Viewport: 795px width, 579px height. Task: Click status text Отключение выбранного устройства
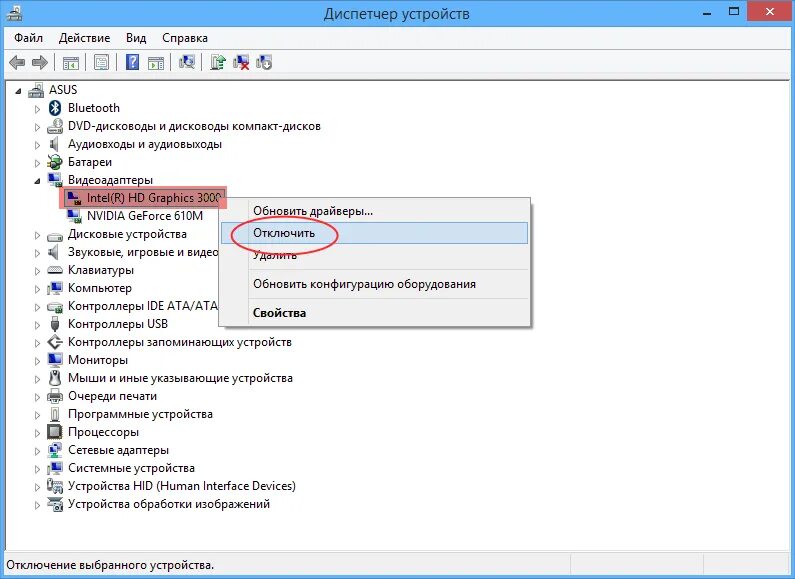point(110,565)
